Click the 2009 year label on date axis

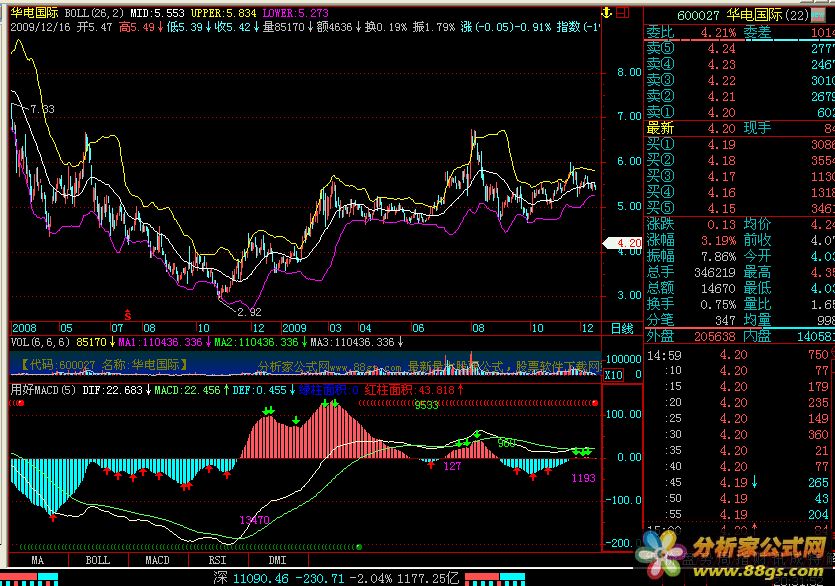click(x=294, y=328)
